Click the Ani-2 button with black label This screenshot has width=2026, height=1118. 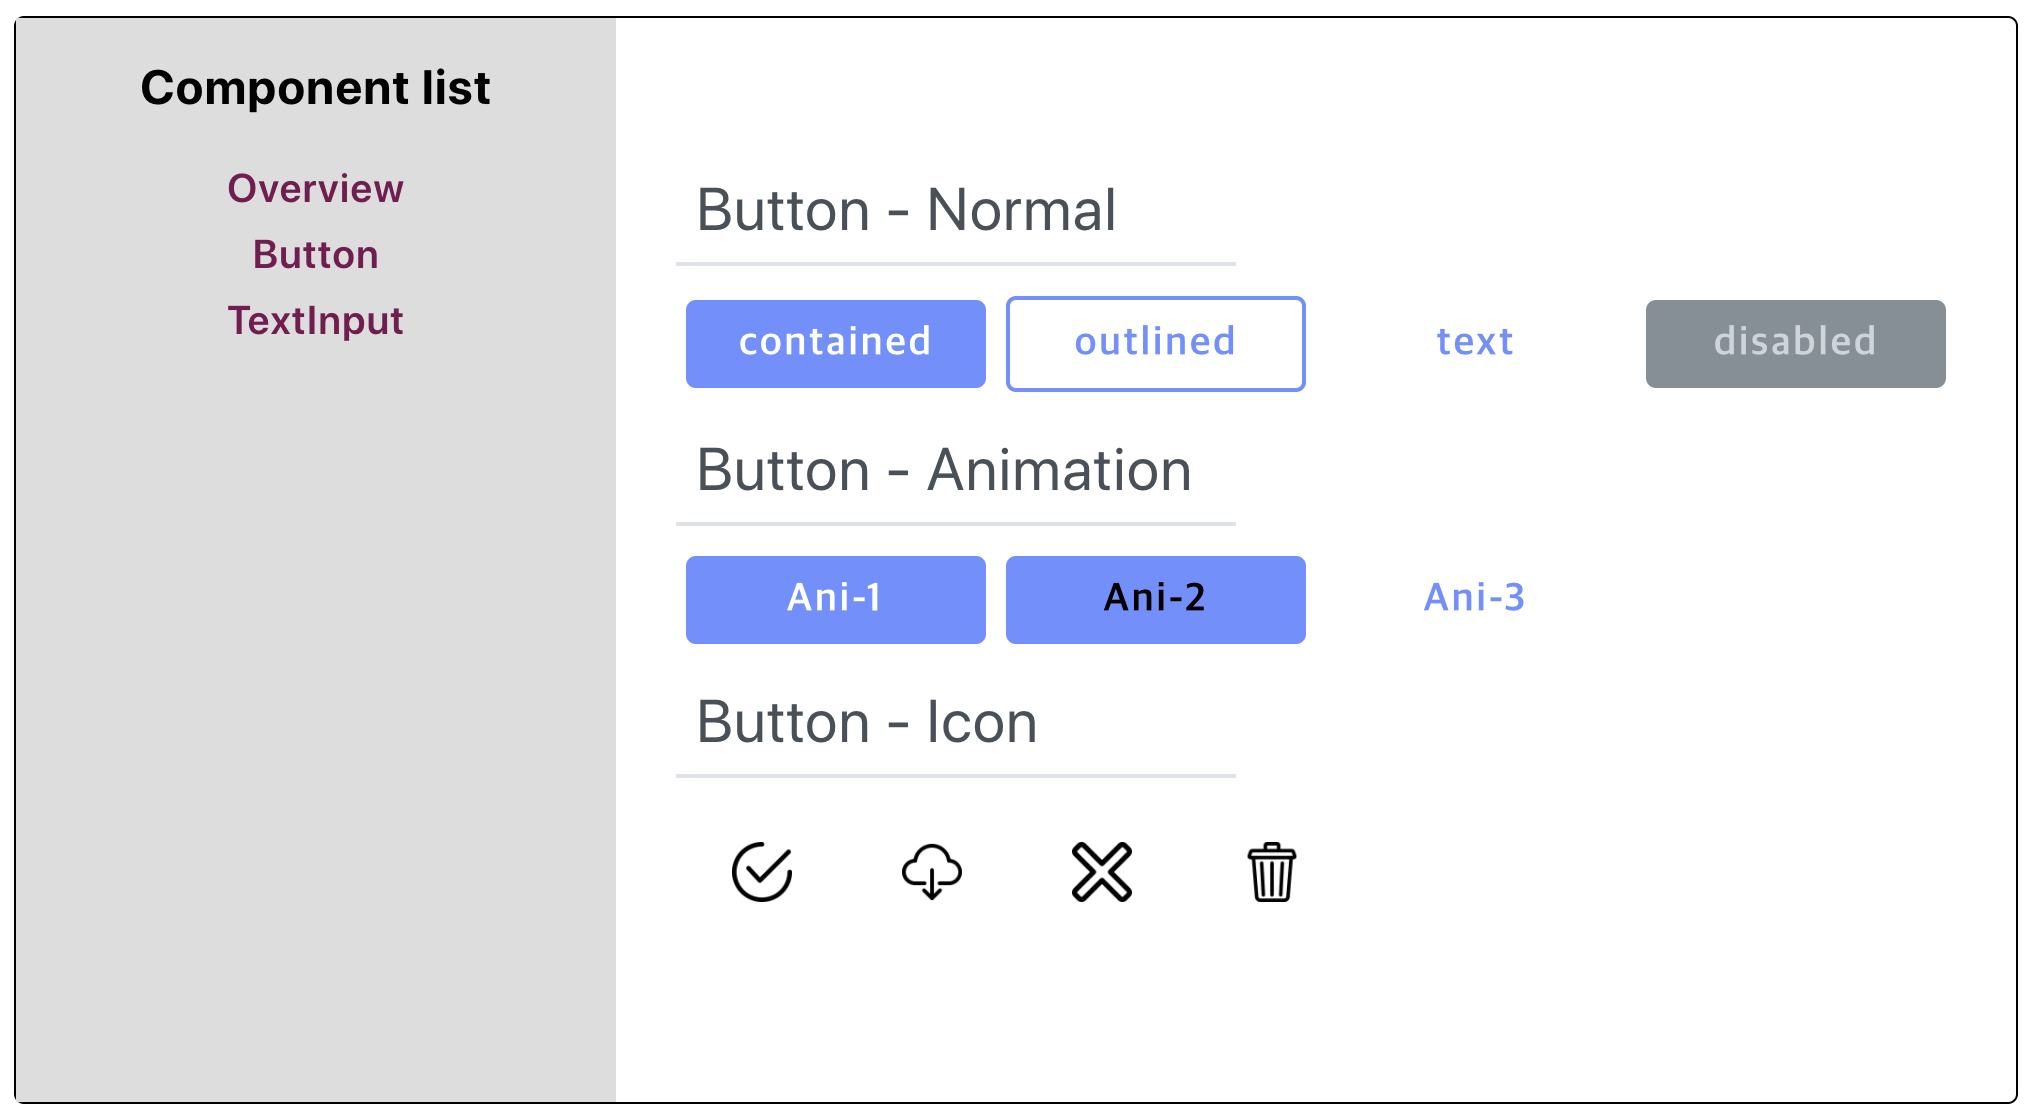tap(1156, 599)
